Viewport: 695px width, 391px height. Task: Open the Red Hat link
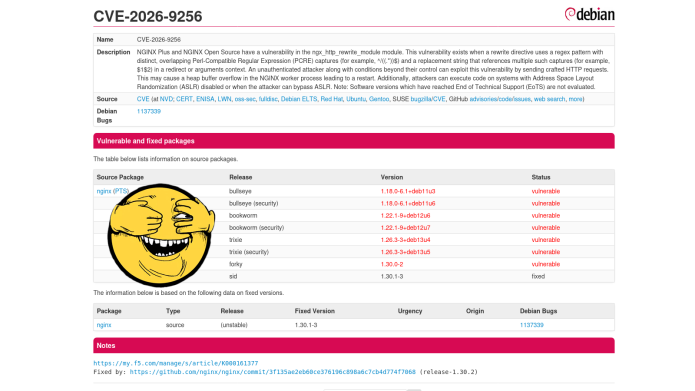[x=332, y=99]
